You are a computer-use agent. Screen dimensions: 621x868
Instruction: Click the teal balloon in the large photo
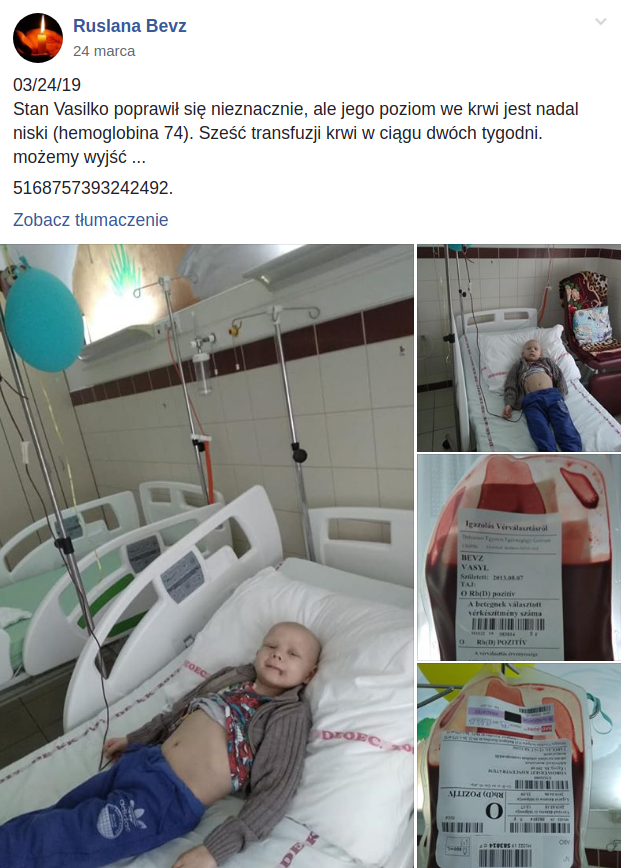[44, 319]
